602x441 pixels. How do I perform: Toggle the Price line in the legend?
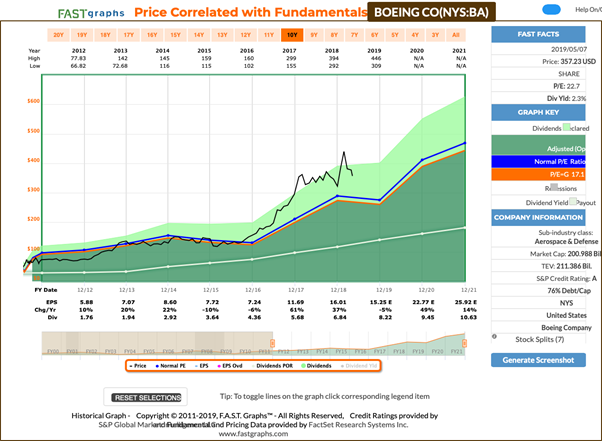[137, 366]
